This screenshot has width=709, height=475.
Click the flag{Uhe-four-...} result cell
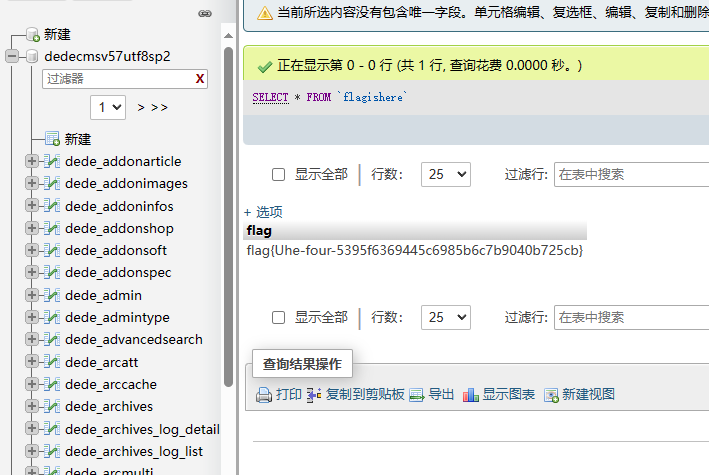[415, 251]
